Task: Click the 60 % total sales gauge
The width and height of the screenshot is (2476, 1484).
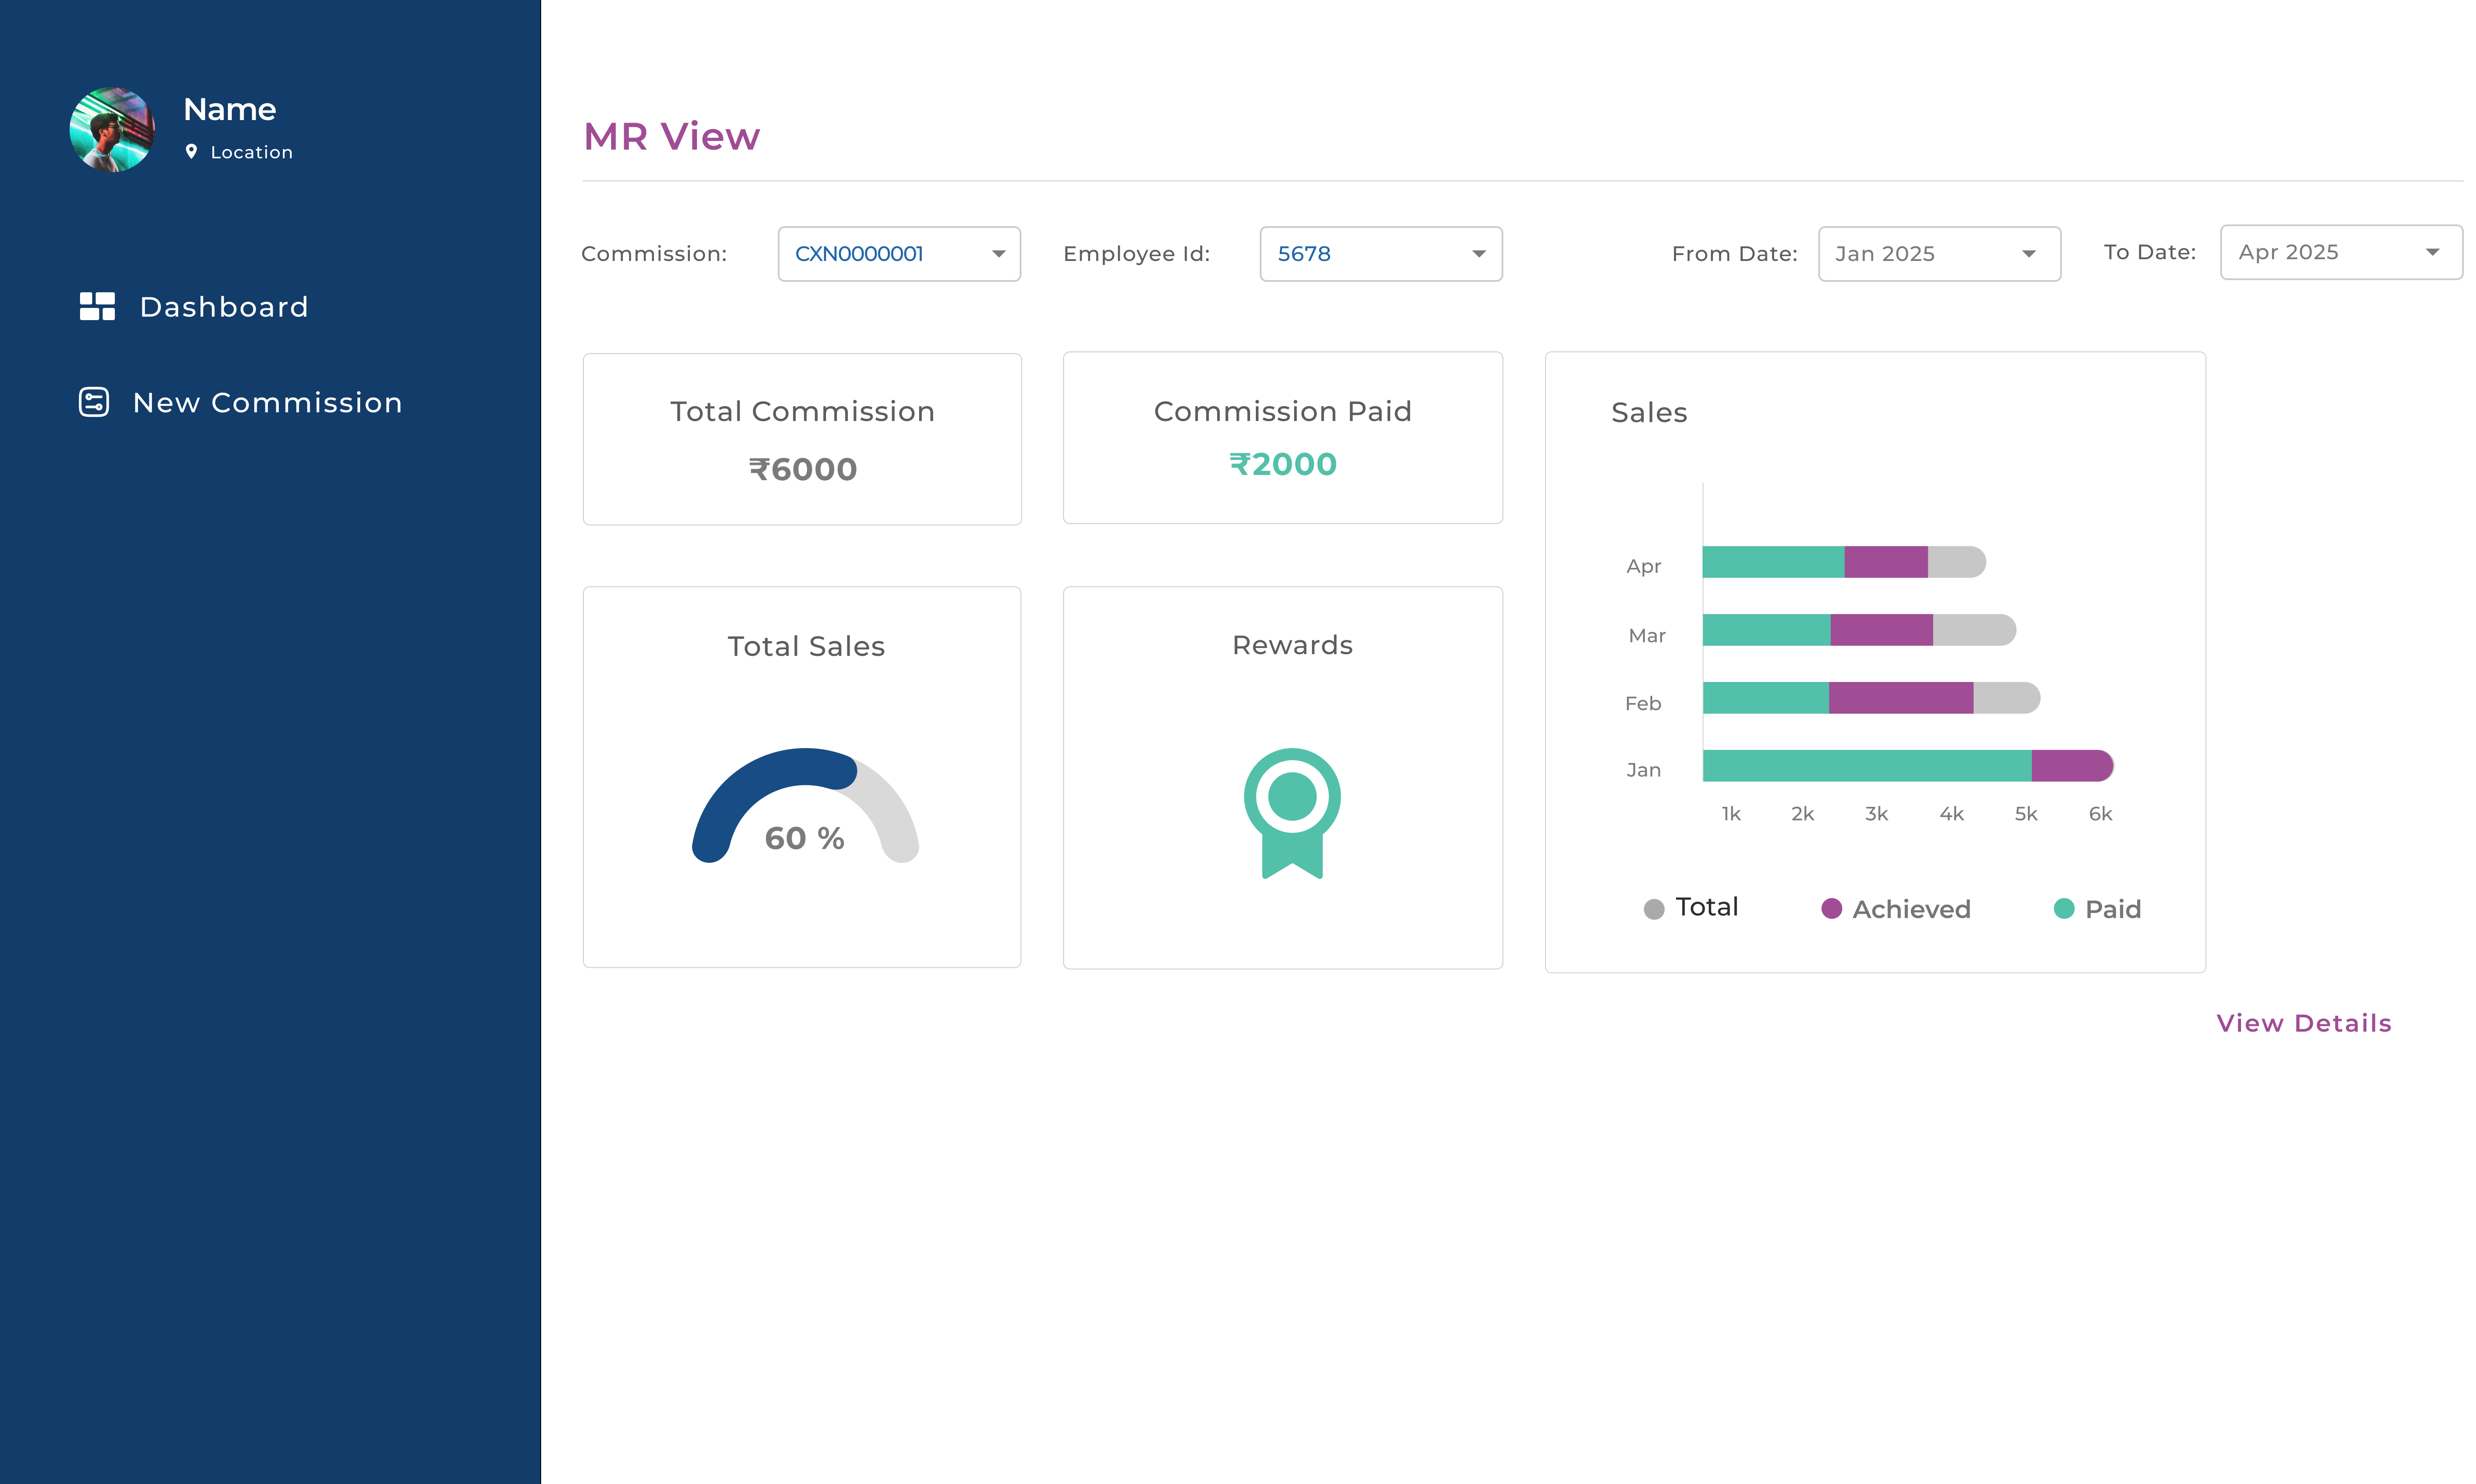Action: coord(805,806)
